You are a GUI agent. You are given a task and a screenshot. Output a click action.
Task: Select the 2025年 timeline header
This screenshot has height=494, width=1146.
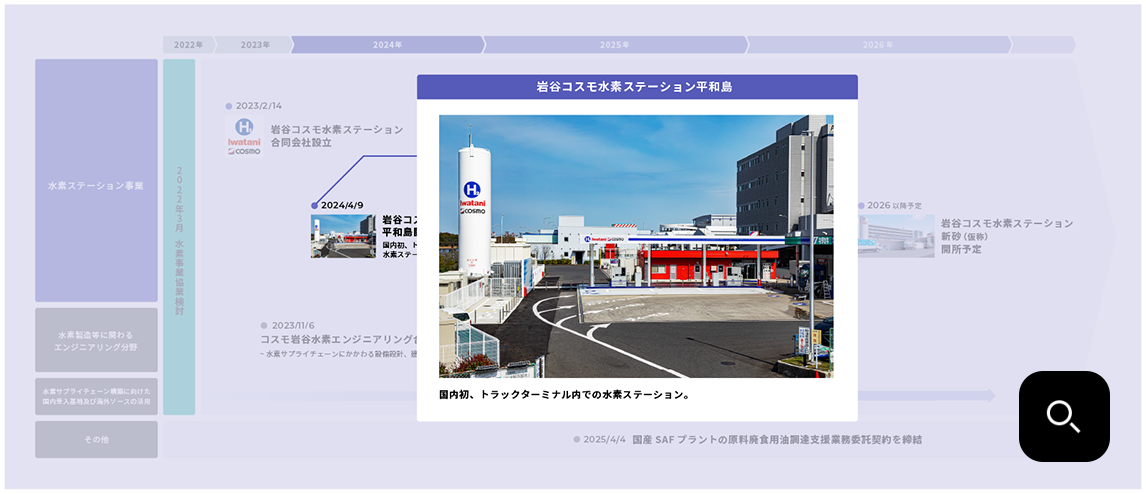pos(615,45)
